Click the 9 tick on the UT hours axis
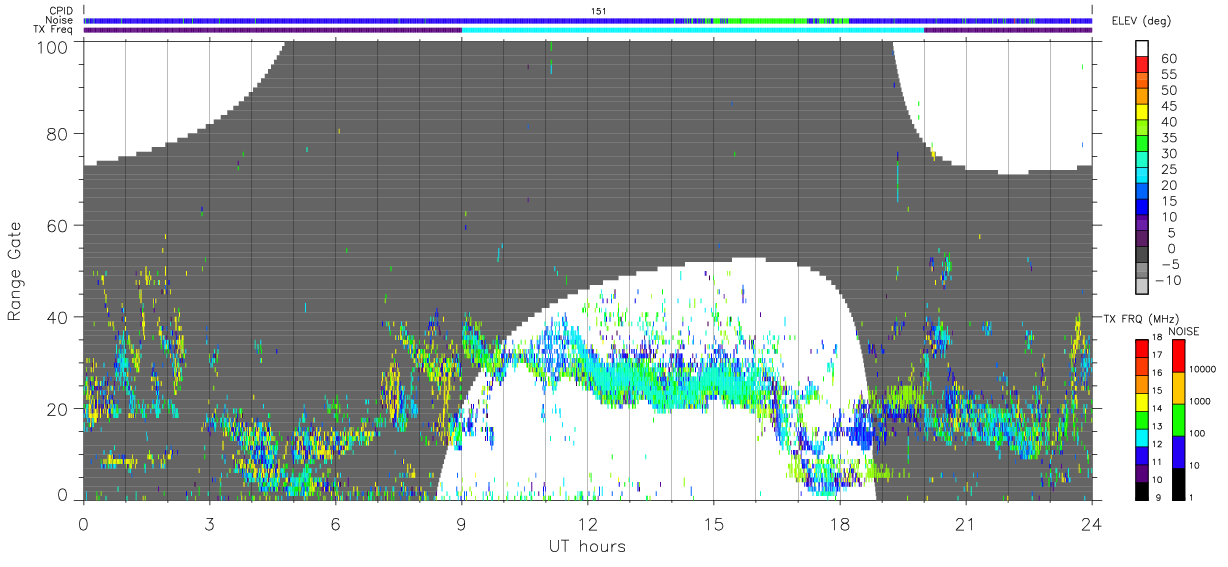The height and width of the screenshot is (567, 1228). pyautogui.click(x=461, y=523)
